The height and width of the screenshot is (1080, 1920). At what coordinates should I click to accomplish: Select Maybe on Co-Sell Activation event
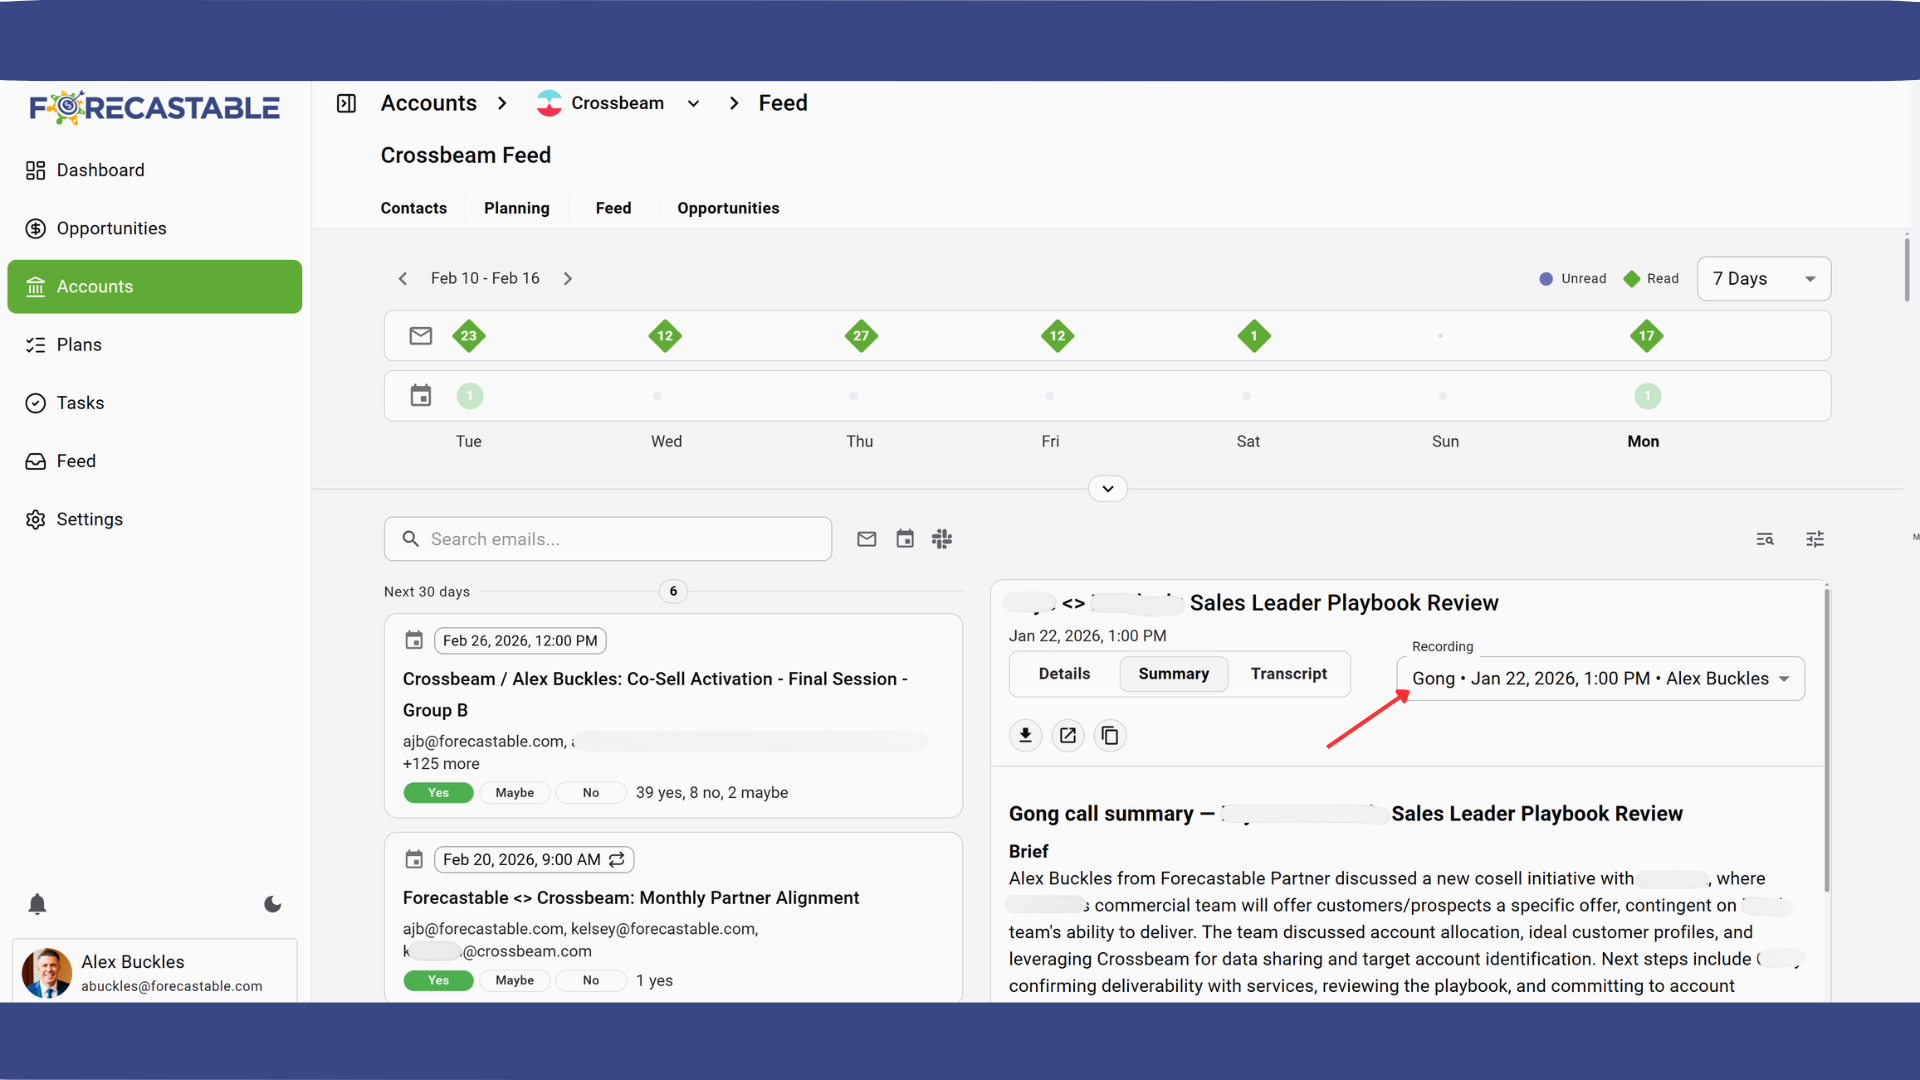pos(514,793)
